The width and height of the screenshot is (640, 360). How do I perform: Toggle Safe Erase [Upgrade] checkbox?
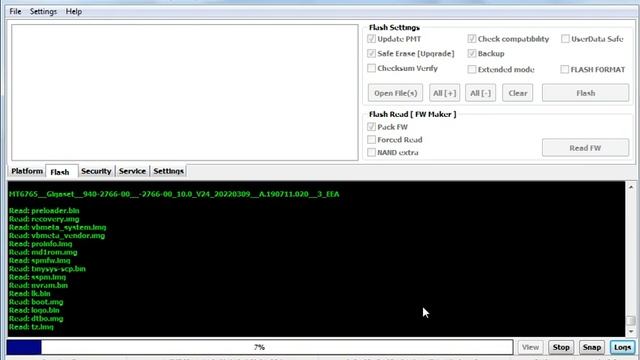click(371, 53)
